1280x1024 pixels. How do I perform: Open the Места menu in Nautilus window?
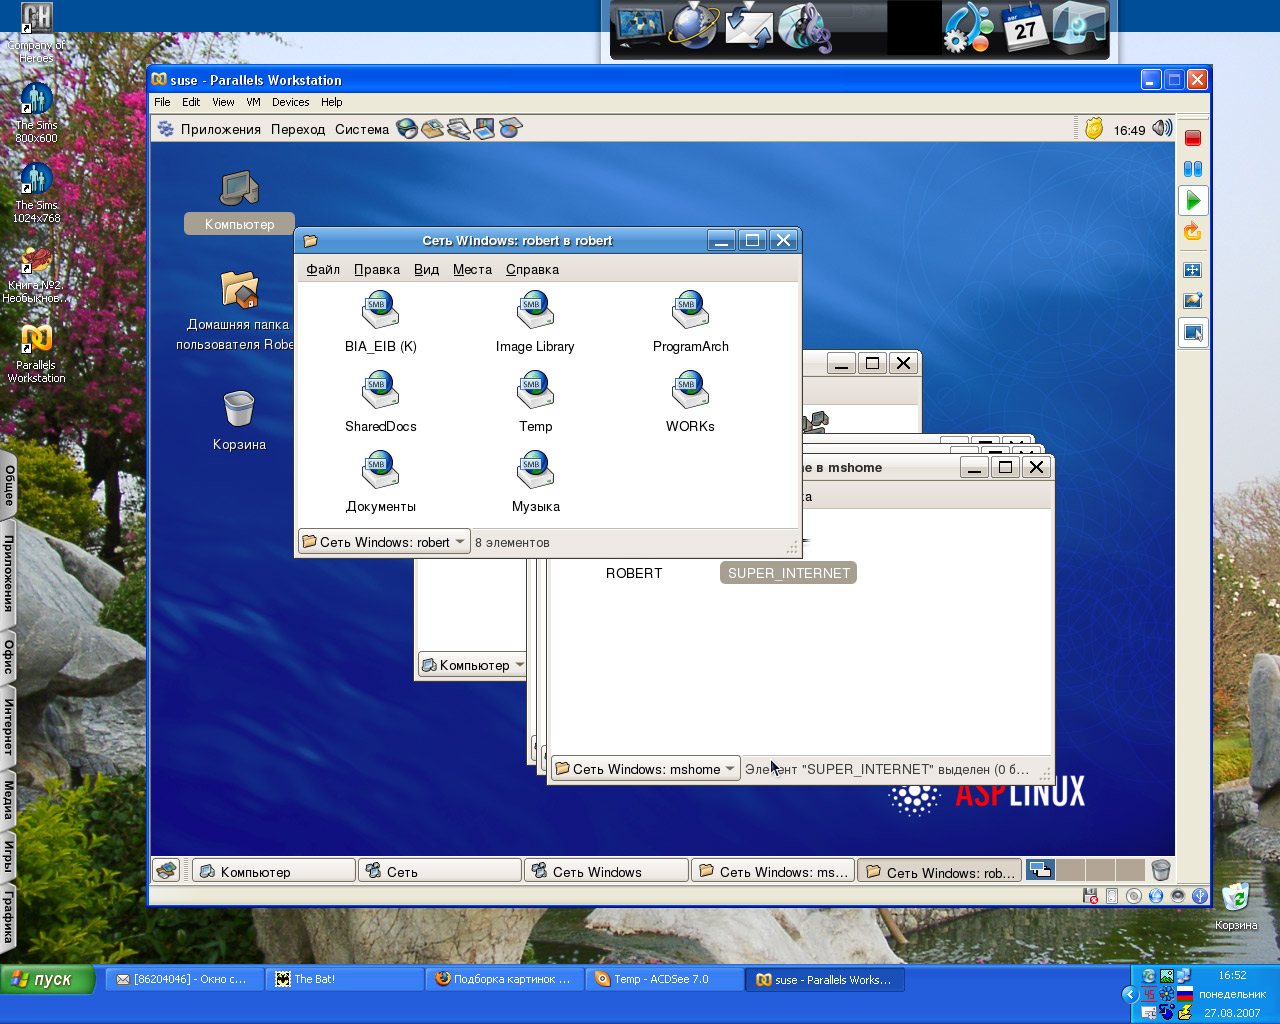(x=472, y=269)
